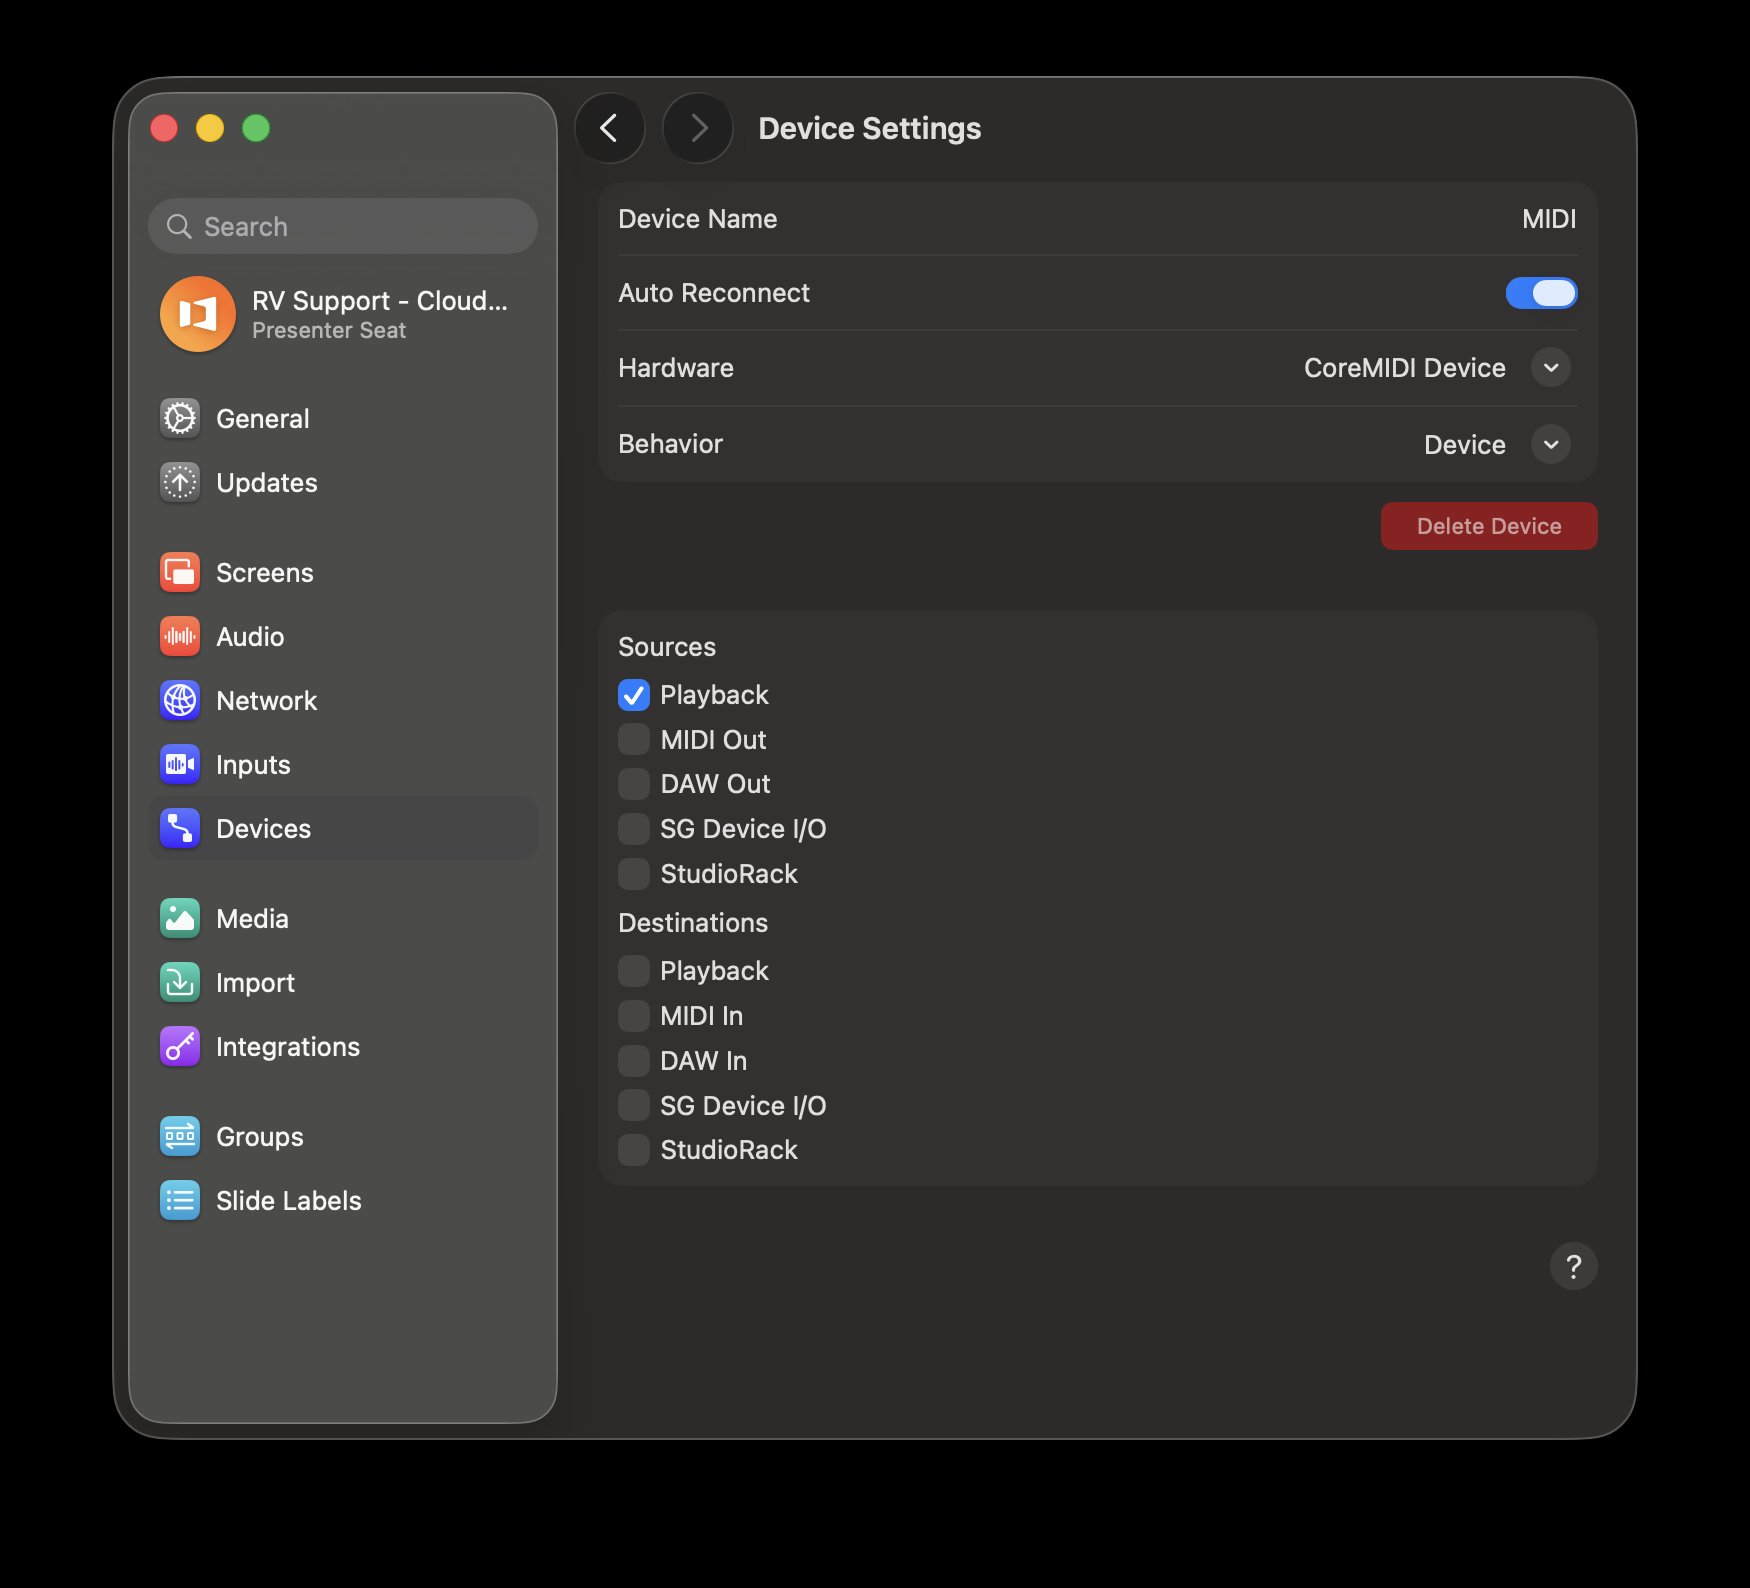Check the DAW Out source checkbox

coord(634,784)
